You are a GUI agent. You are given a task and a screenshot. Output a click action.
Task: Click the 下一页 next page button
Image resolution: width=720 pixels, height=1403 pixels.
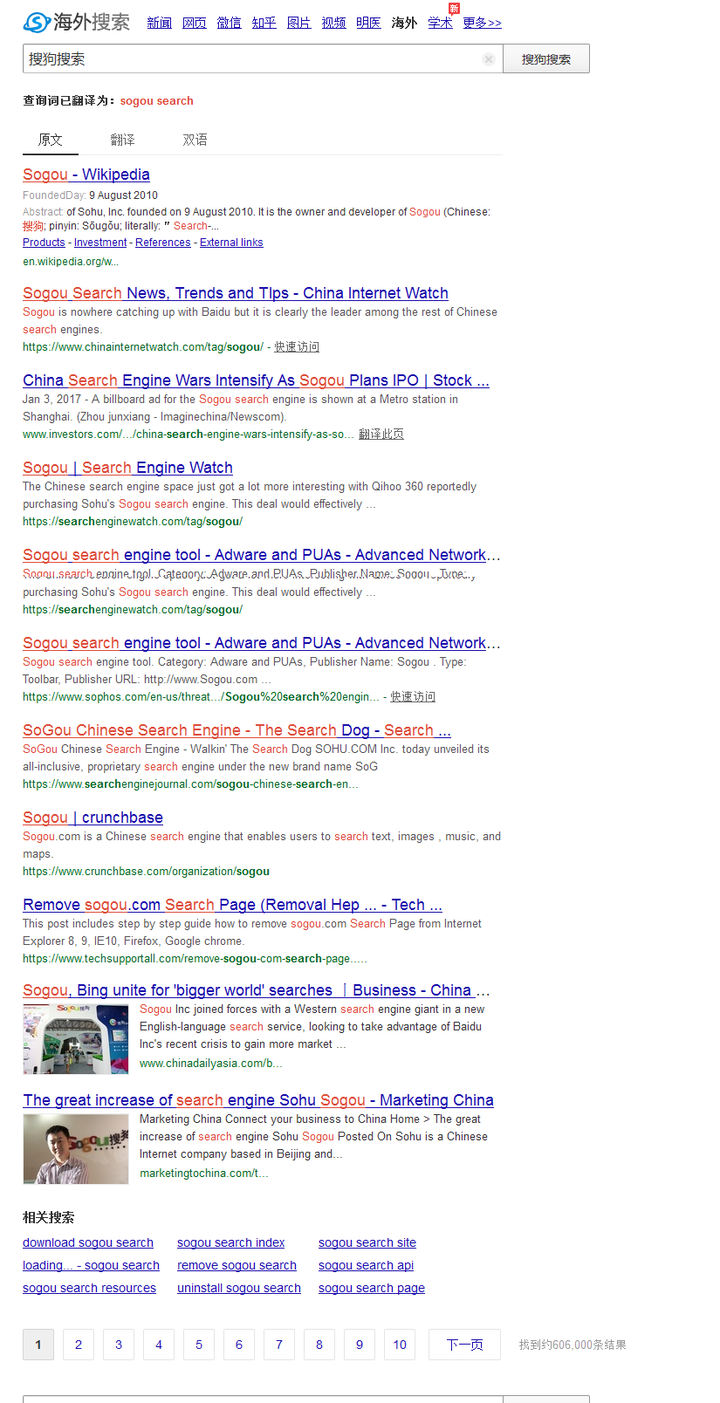pyautogui.click(x=464, y=1344)
